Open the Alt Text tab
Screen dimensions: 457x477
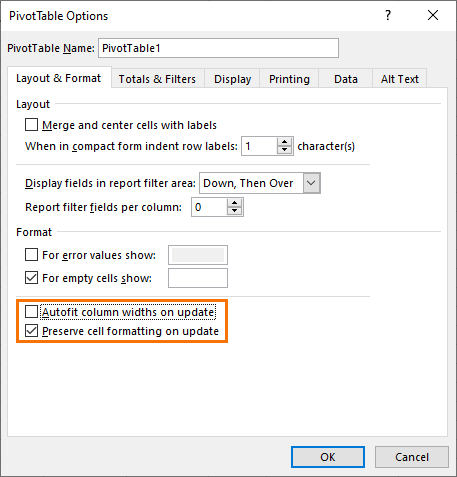click(x=400, y=79)
